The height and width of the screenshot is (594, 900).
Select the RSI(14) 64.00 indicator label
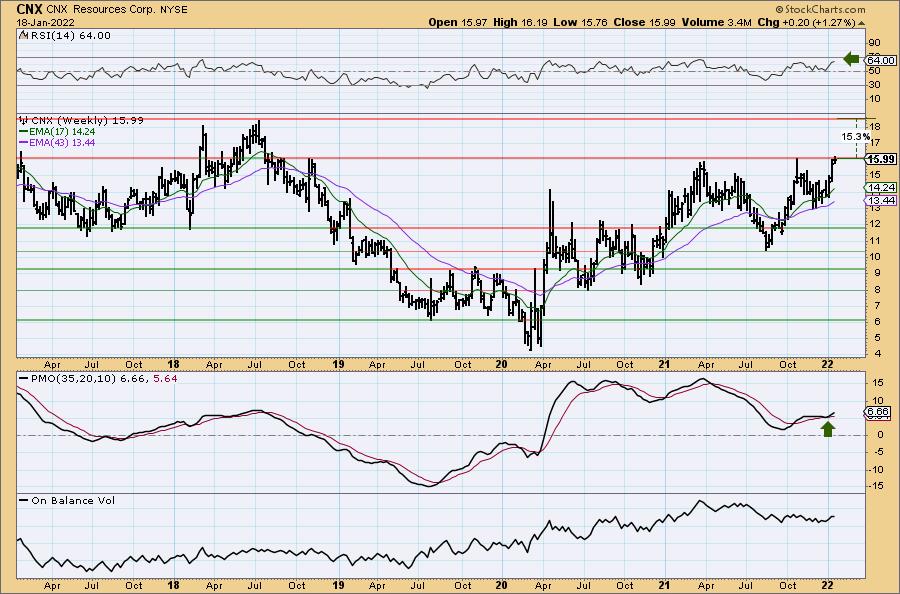69,35
